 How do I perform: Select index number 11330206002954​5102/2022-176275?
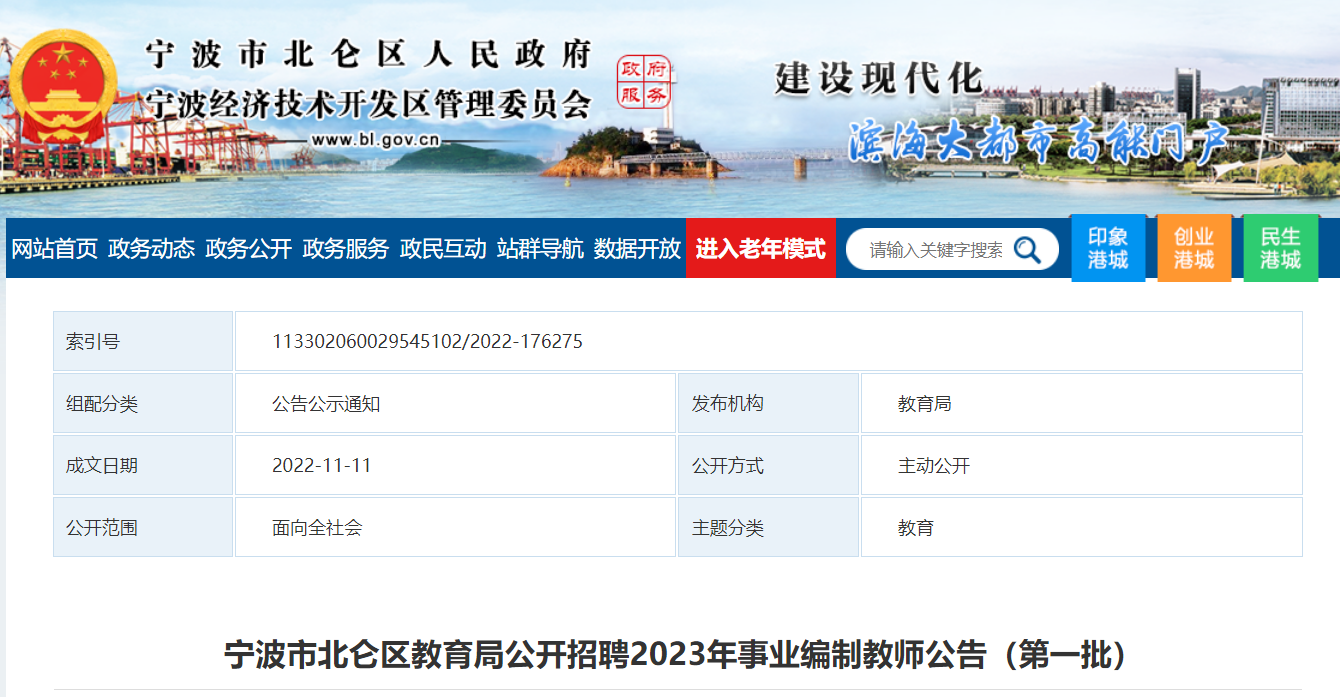pyautogui.click(x=427, y=342)
